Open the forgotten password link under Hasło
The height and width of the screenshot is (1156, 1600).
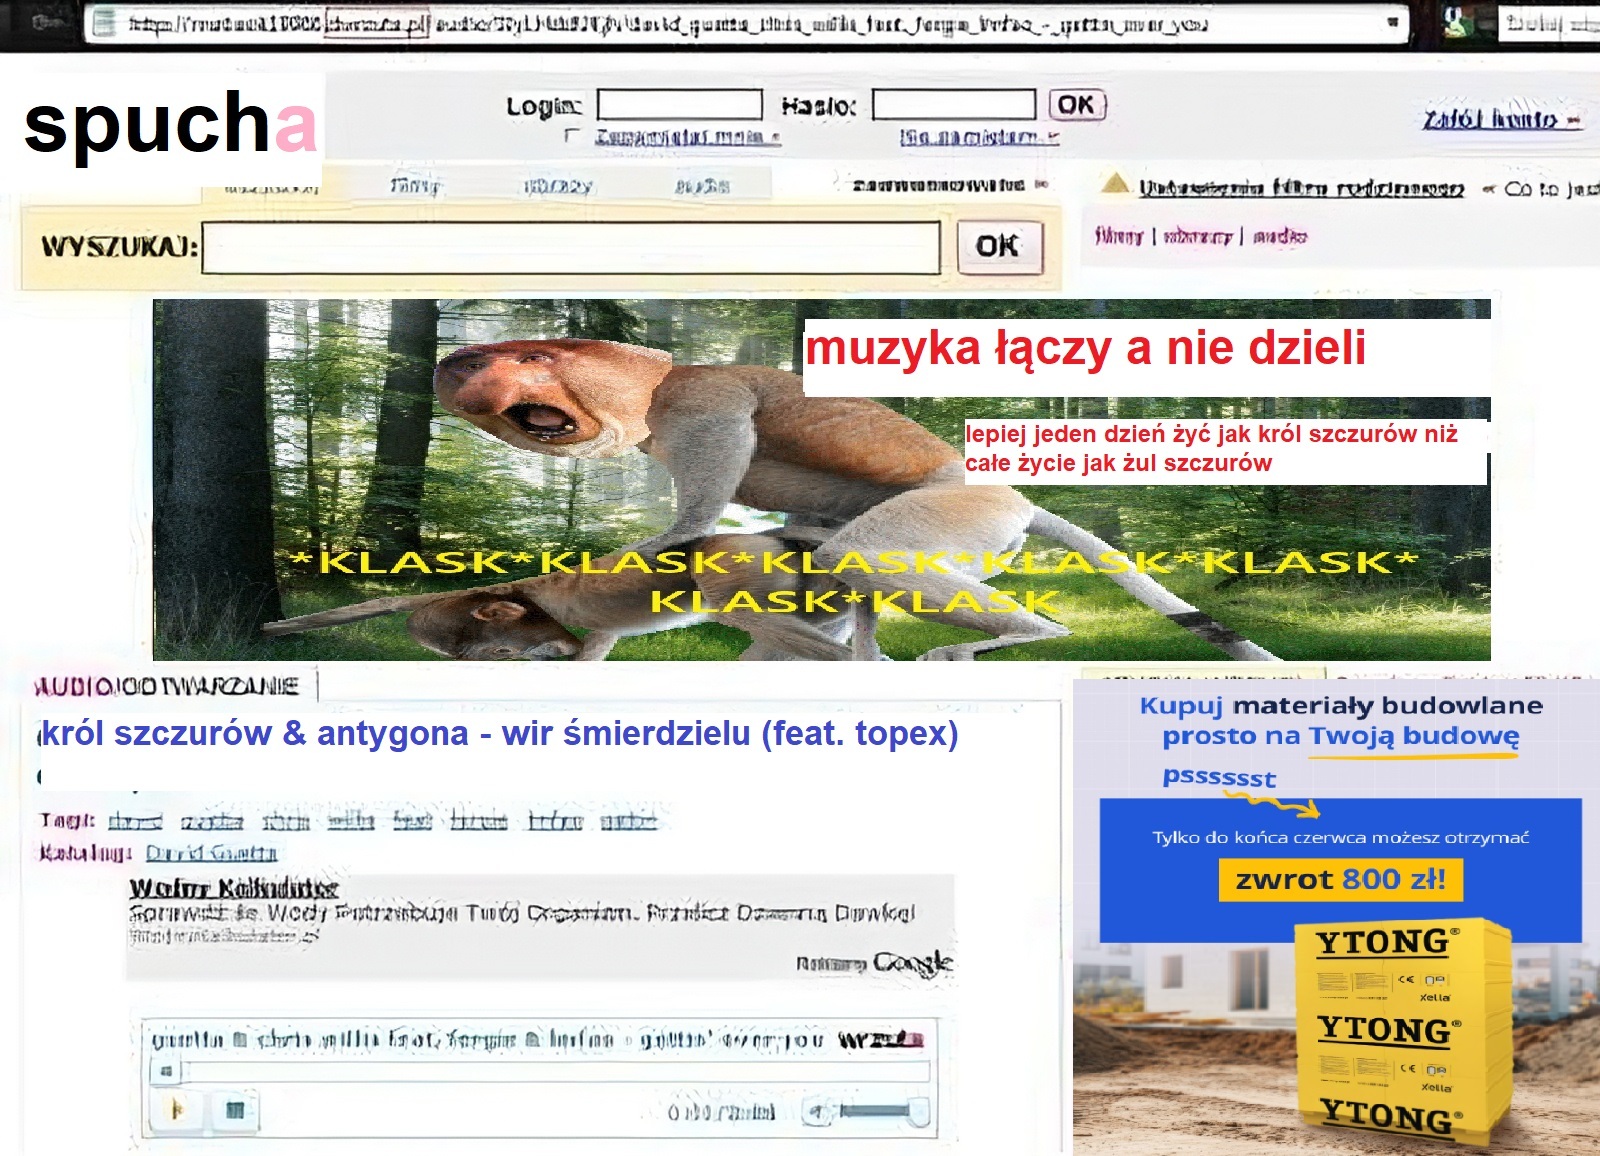click(978, 137)
